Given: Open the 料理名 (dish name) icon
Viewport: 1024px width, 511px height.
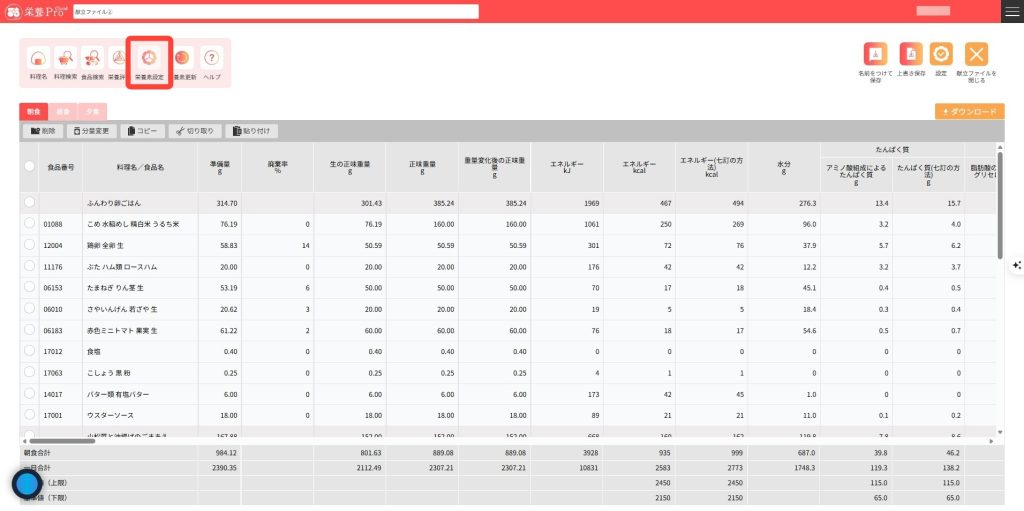Looking at the screenshot, I should (38, 62).
